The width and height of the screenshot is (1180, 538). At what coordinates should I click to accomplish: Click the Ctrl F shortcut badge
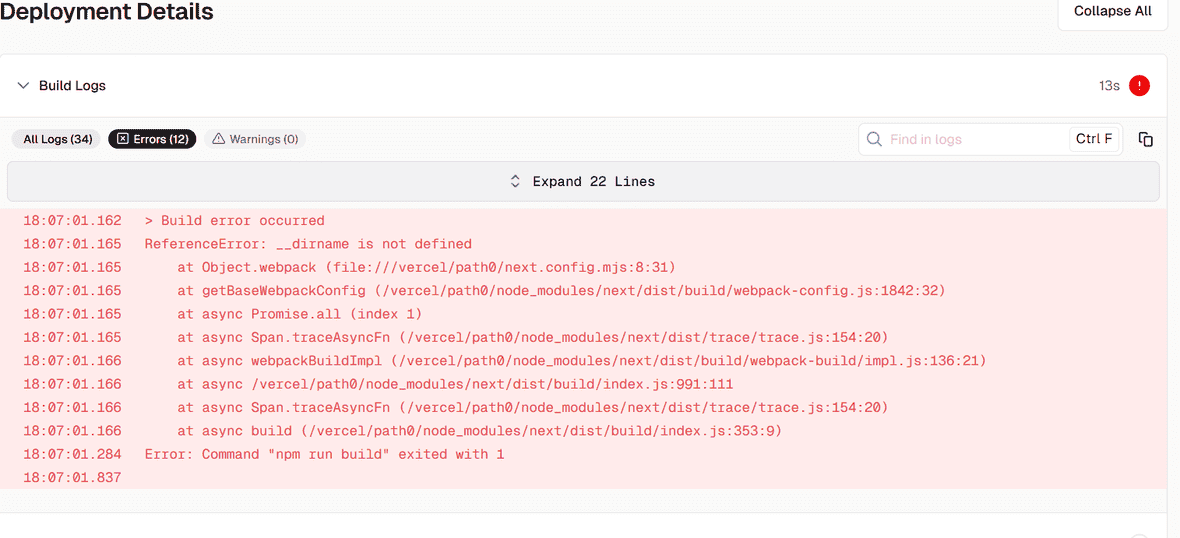point(1094,139)
